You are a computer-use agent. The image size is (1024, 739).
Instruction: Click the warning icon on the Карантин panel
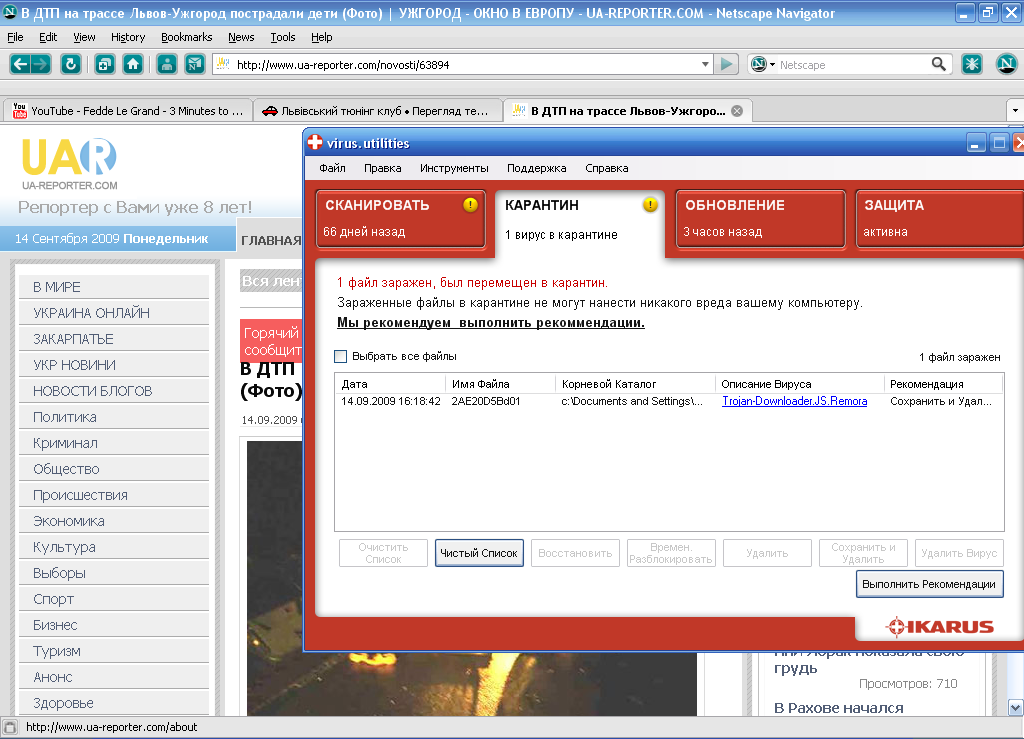[x=650, y=205]
